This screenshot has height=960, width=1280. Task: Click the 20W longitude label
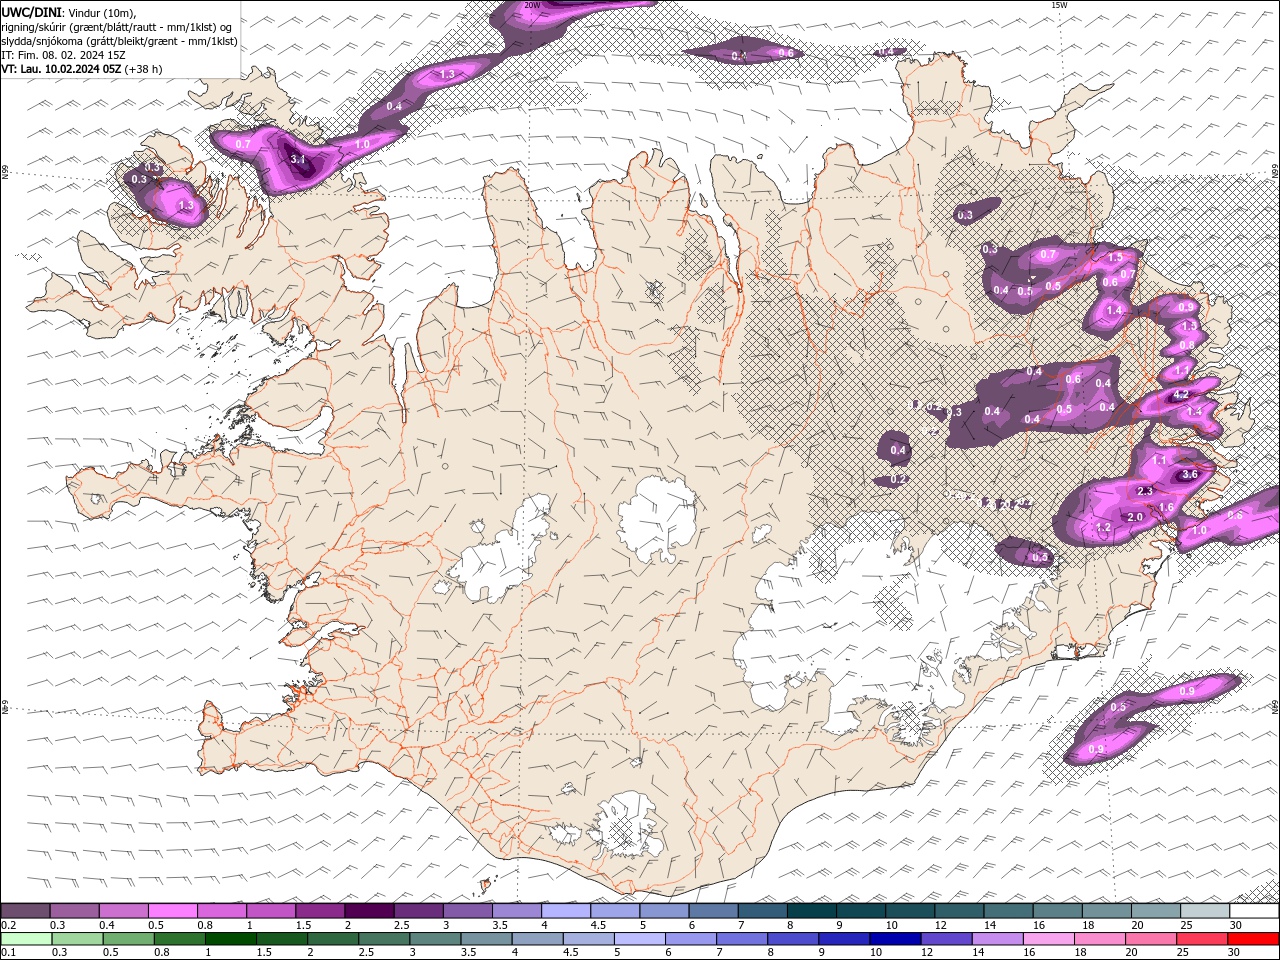click(x=532, y=5)
